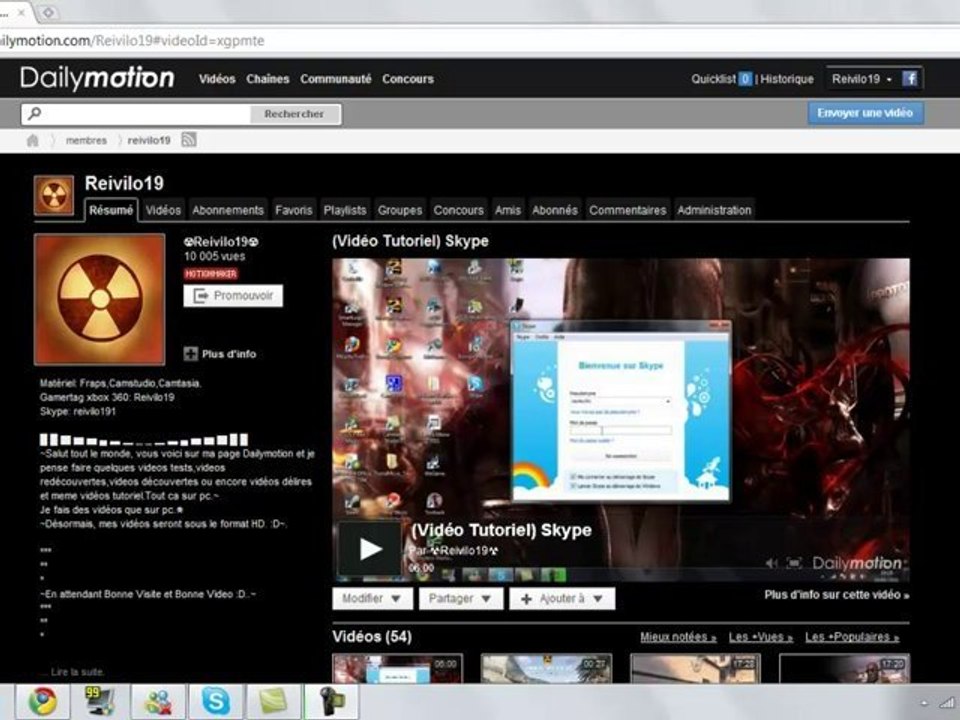Screen dimensions: 960x720
Task: Open the Modifier dropdown
Action: pos(372,599)
